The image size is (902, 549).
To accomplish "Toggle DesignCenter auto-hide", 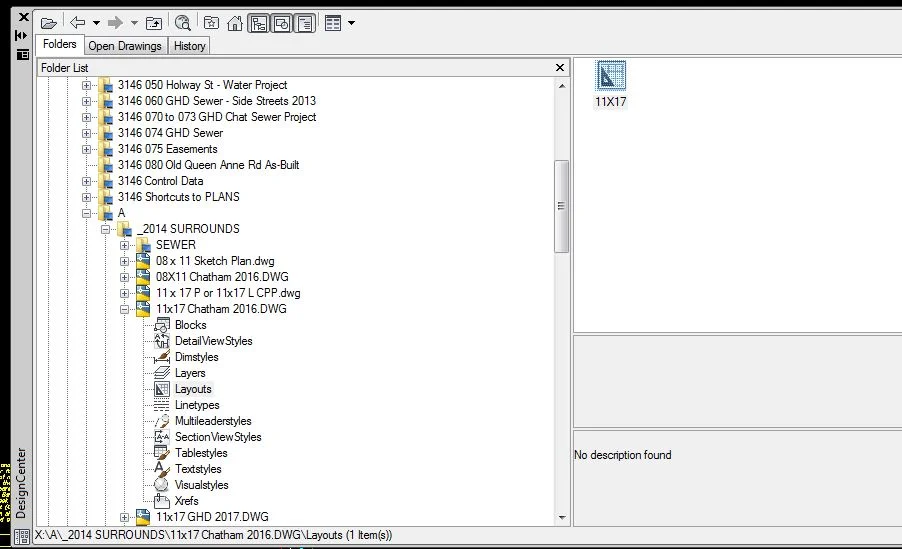I will point(22,36).
